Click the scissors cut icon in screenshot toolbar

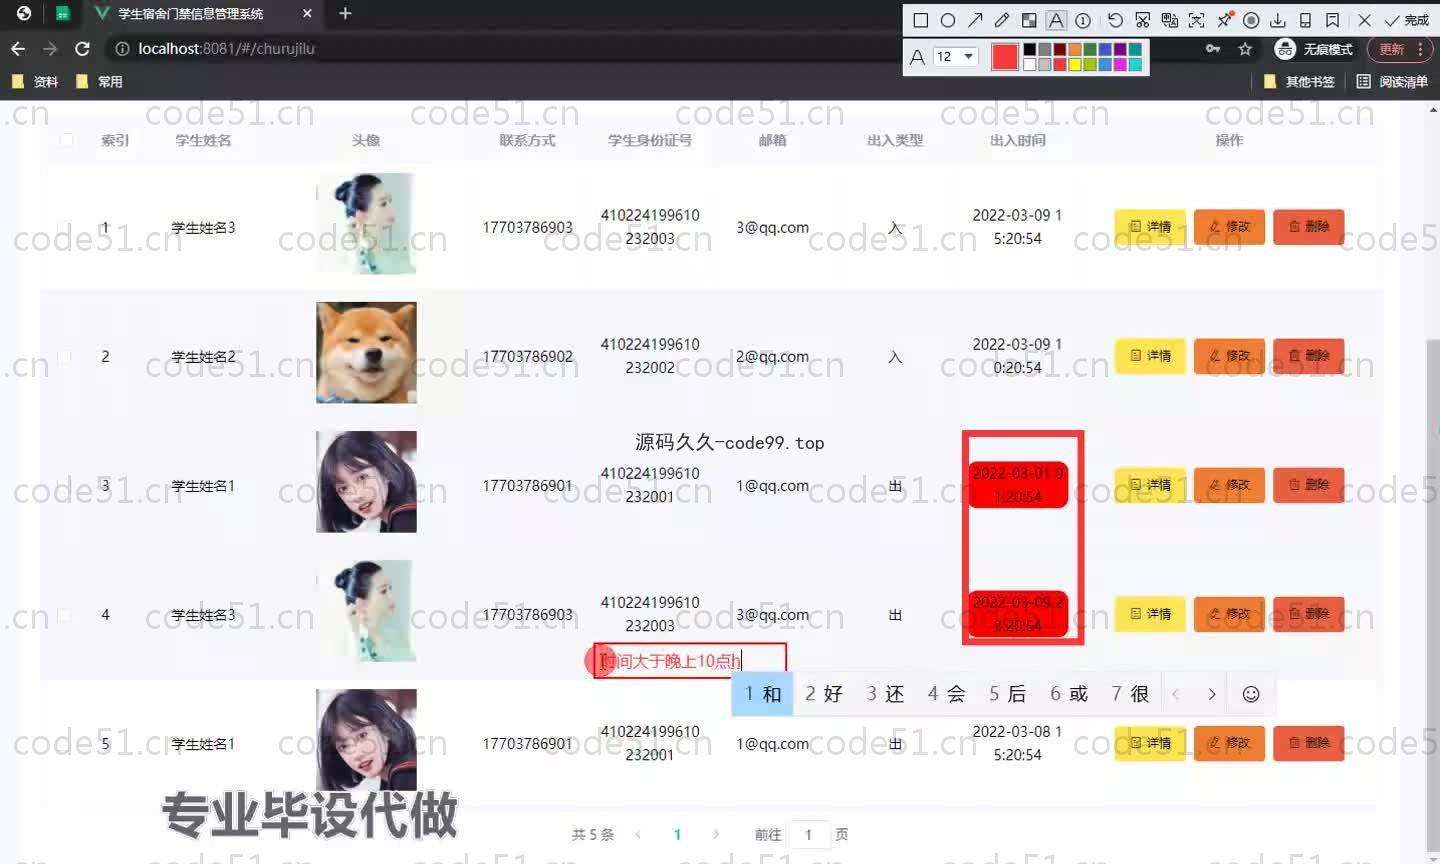click(1142, 20)
